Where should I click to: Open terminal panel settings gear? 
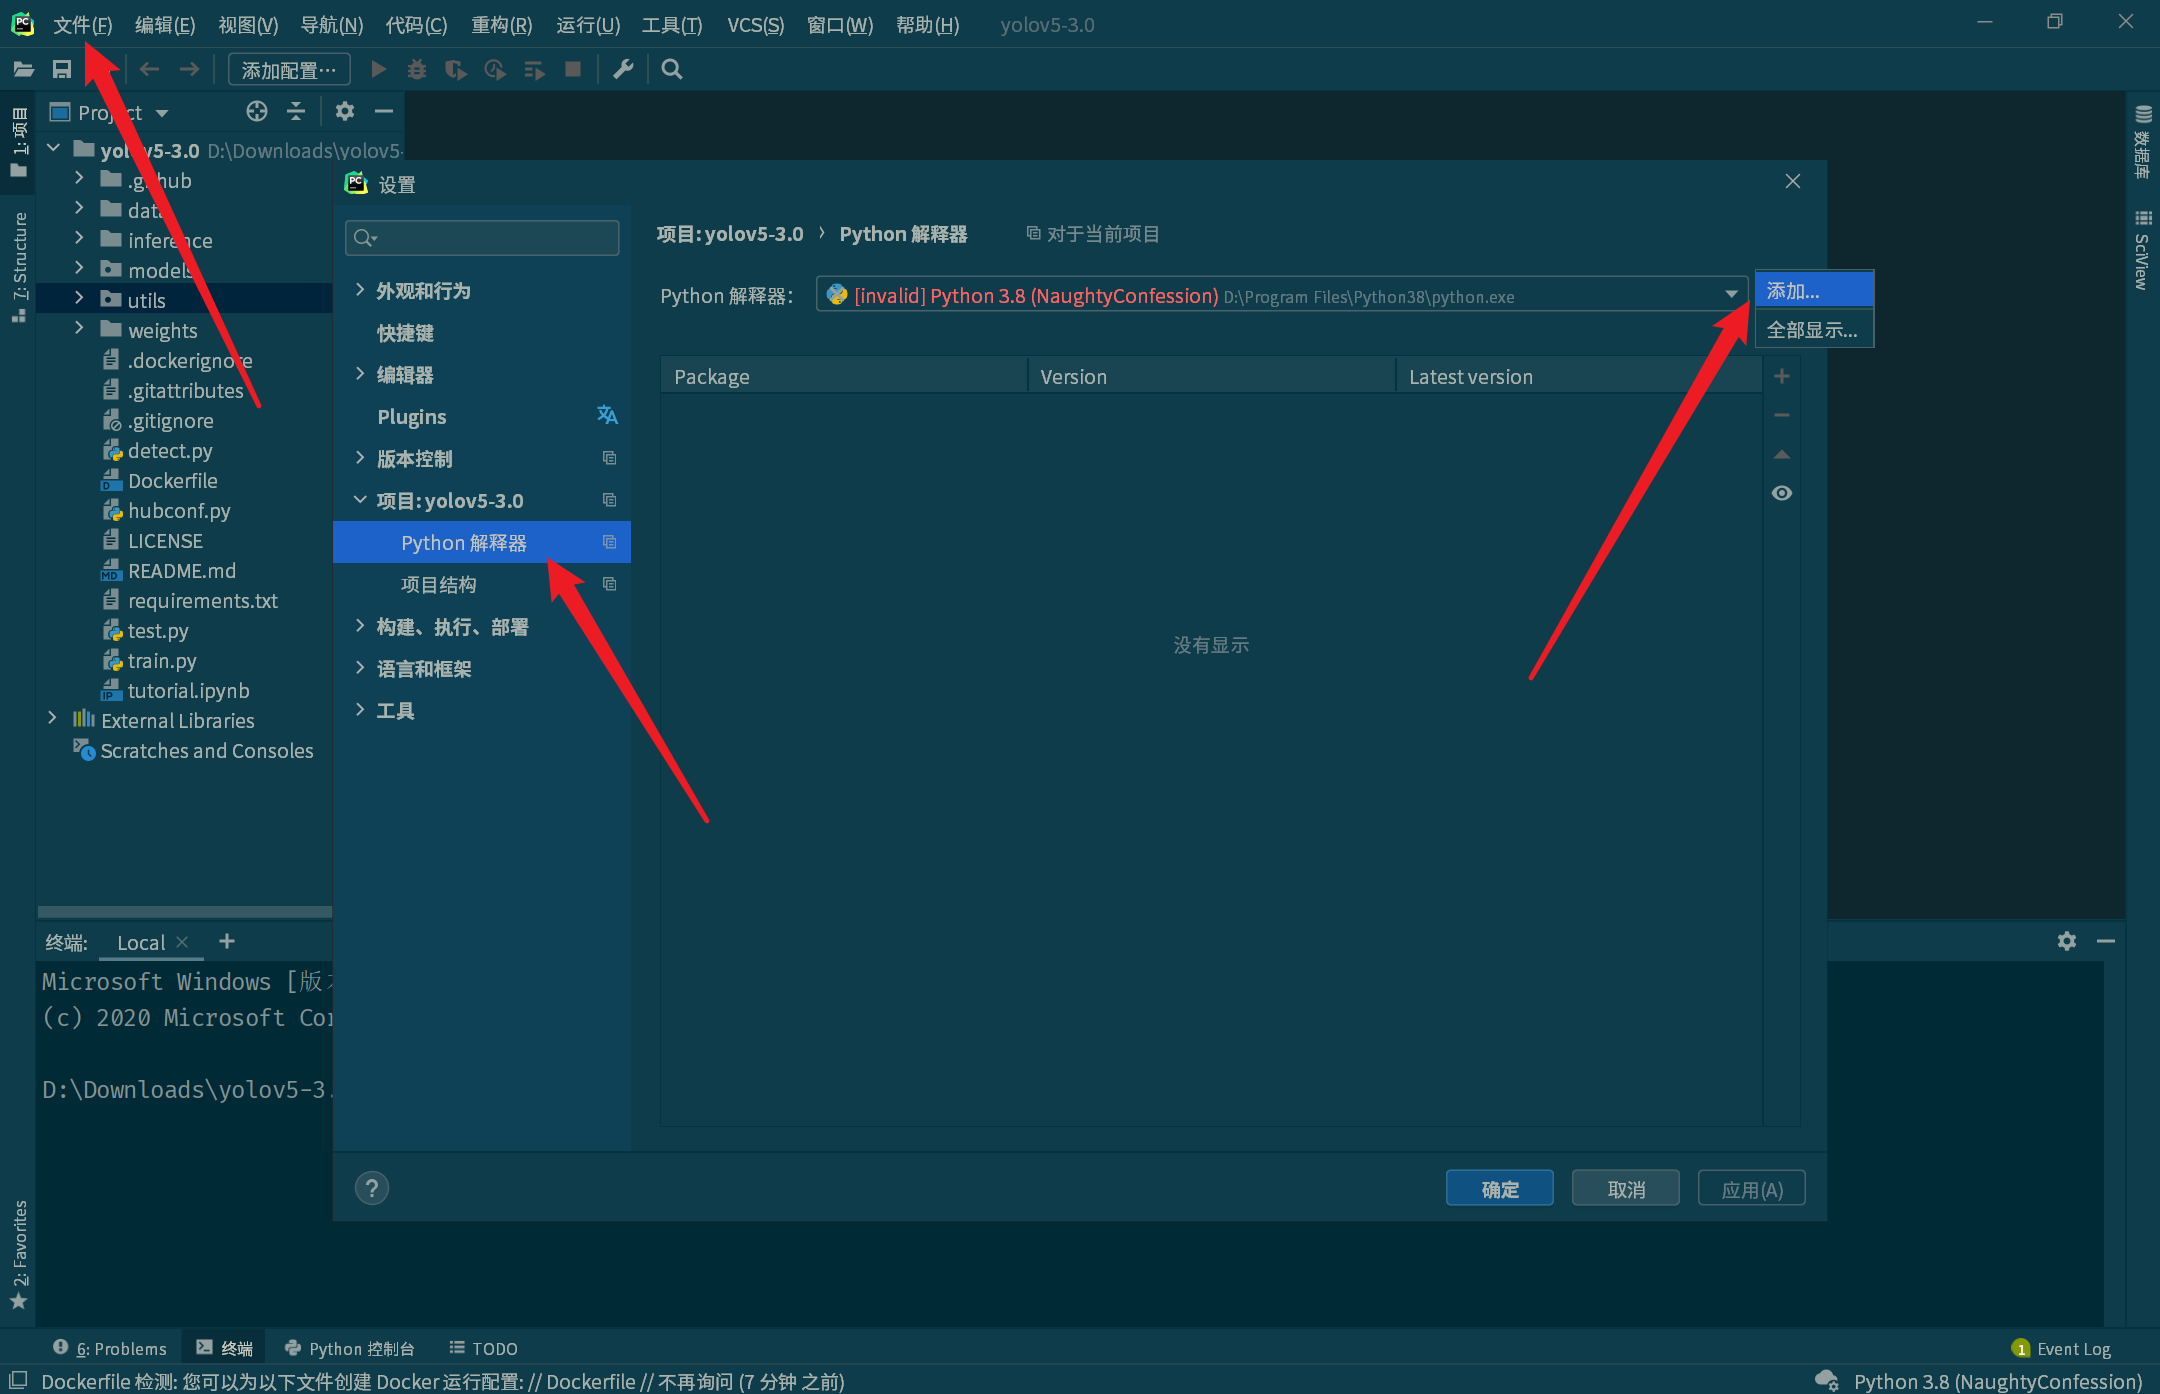pyautogui.click(x=2067, y=941)
